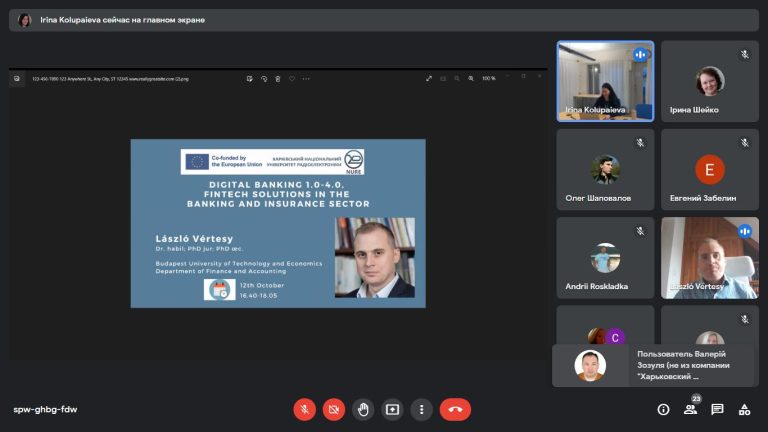Viewport: 768px width, 432px height.
Task: Click the edit image icon in shared Photos toolbar
Action: (249, 78)
